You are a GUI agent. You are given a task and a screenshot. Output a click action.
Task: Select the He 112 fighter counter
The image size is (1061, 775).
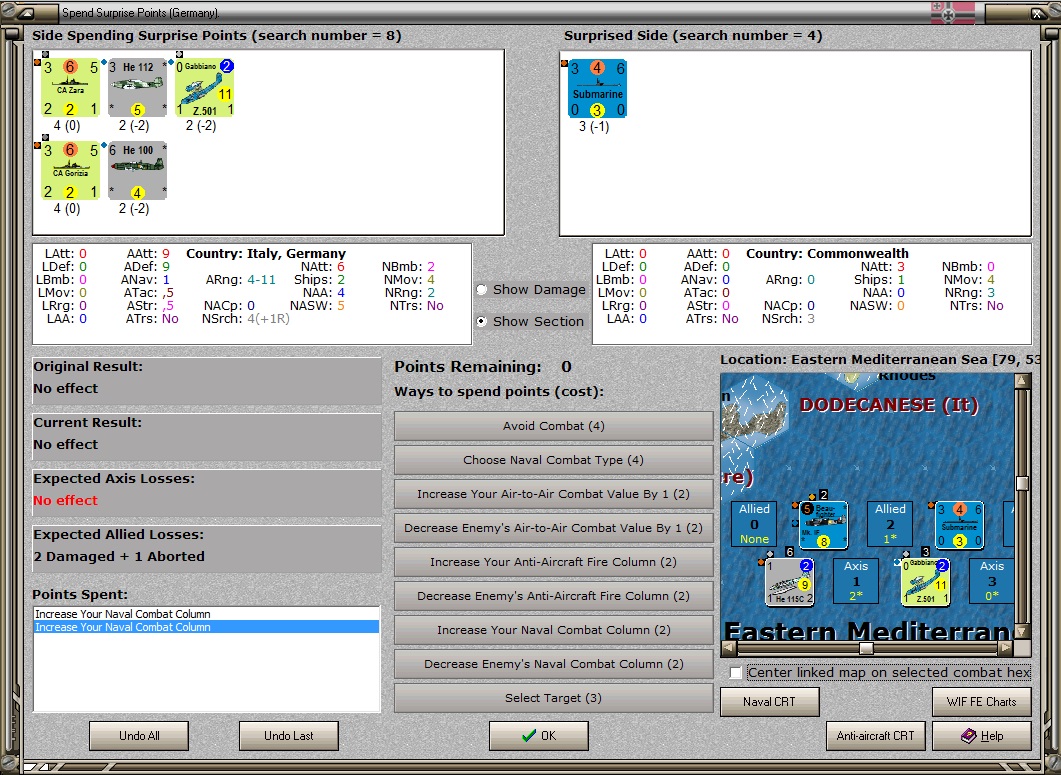tap(137, 88)
